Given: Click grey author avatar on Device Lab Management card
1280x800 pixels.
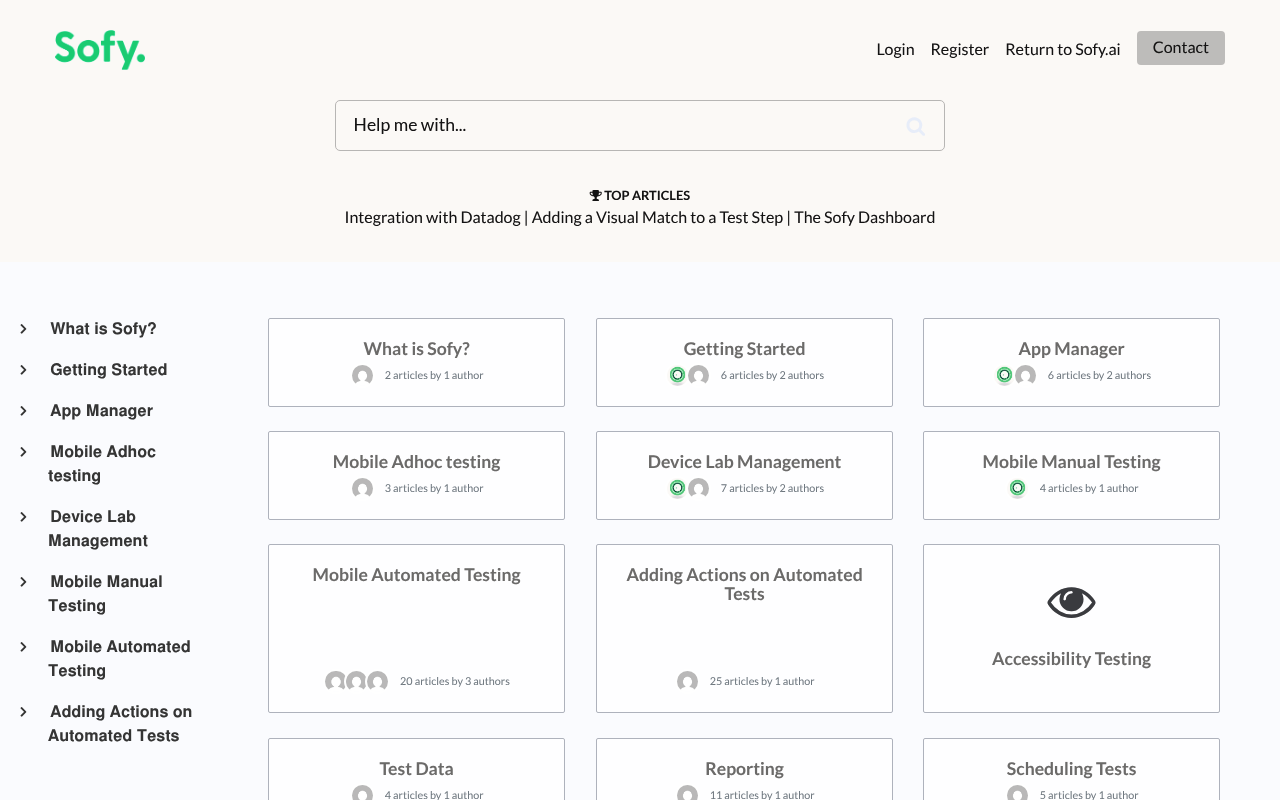Looking at the screenshot, I should (698, 488).
